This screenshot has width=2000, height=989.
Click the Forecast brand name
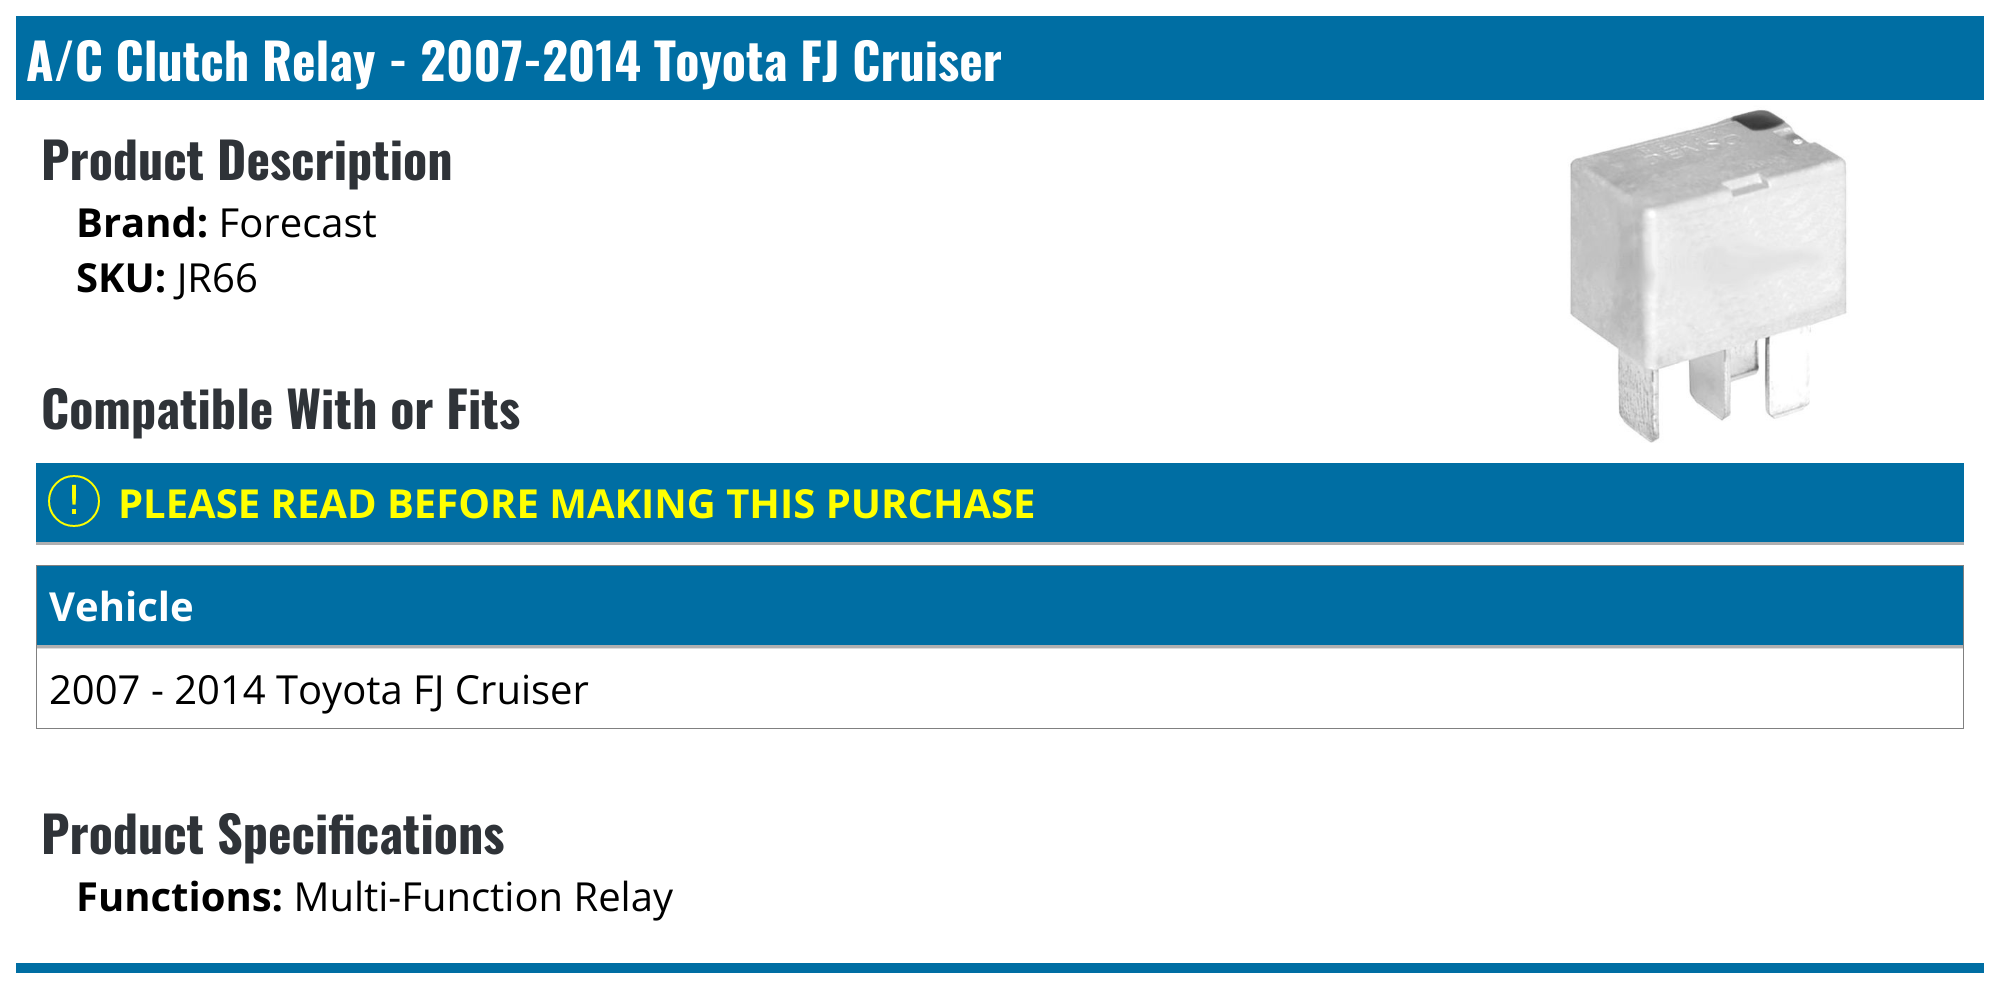[297, 223]
